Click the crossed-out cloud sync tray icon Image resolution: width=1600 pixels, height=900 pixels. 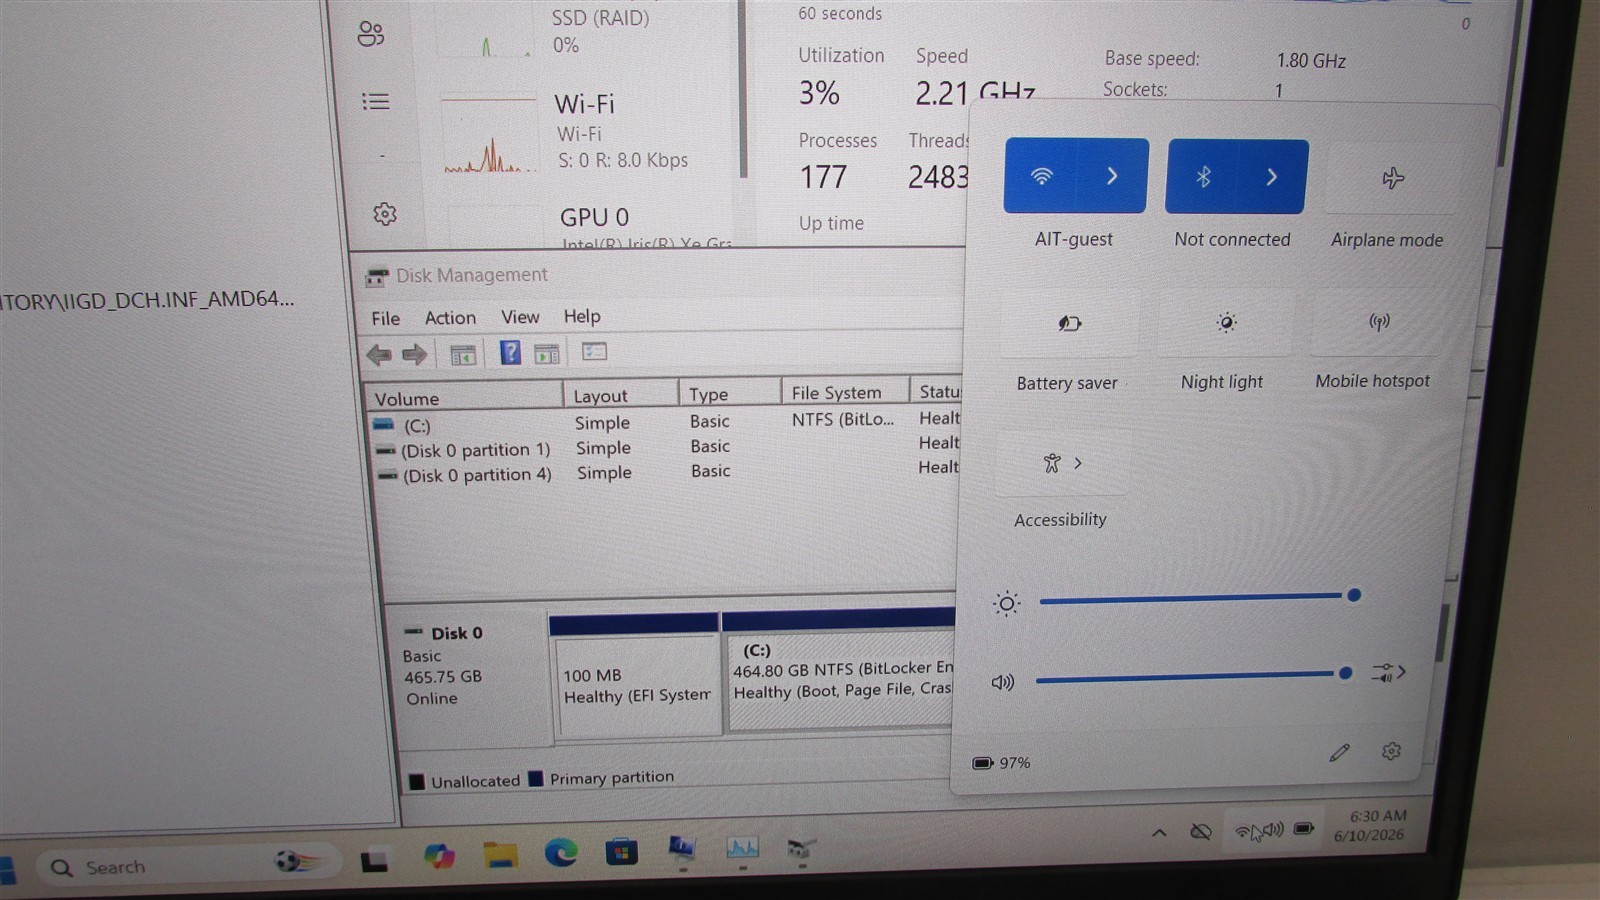click(x=1201, y=832)
